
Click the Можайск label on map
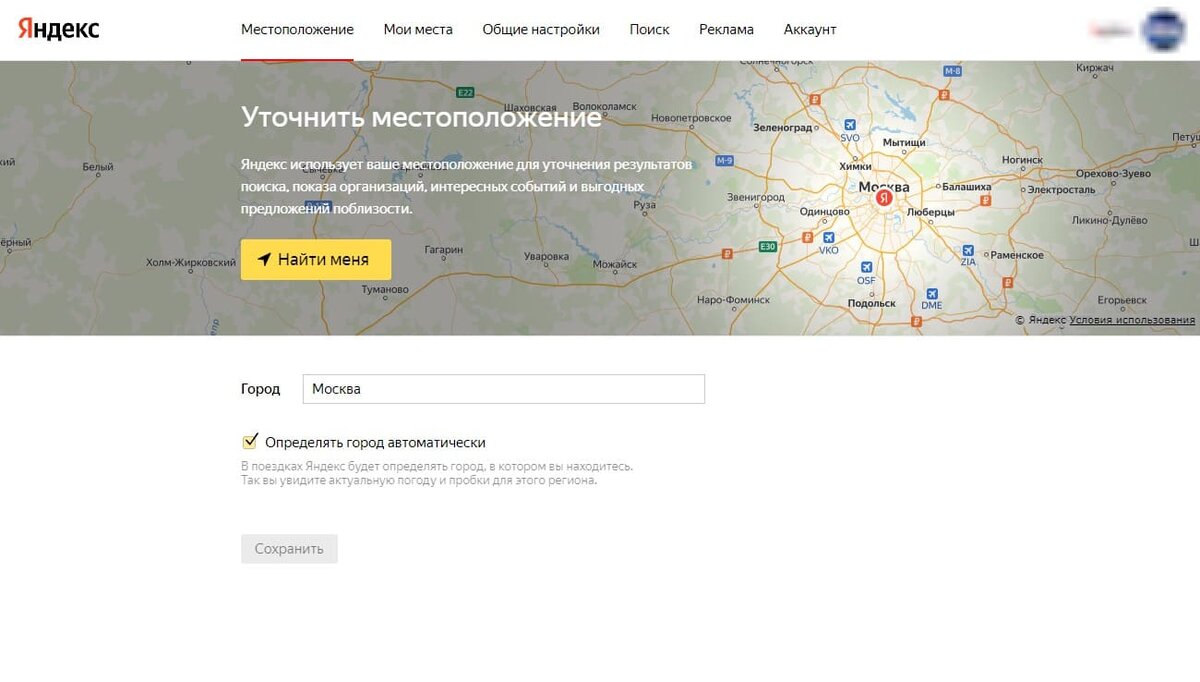[615, 265]
